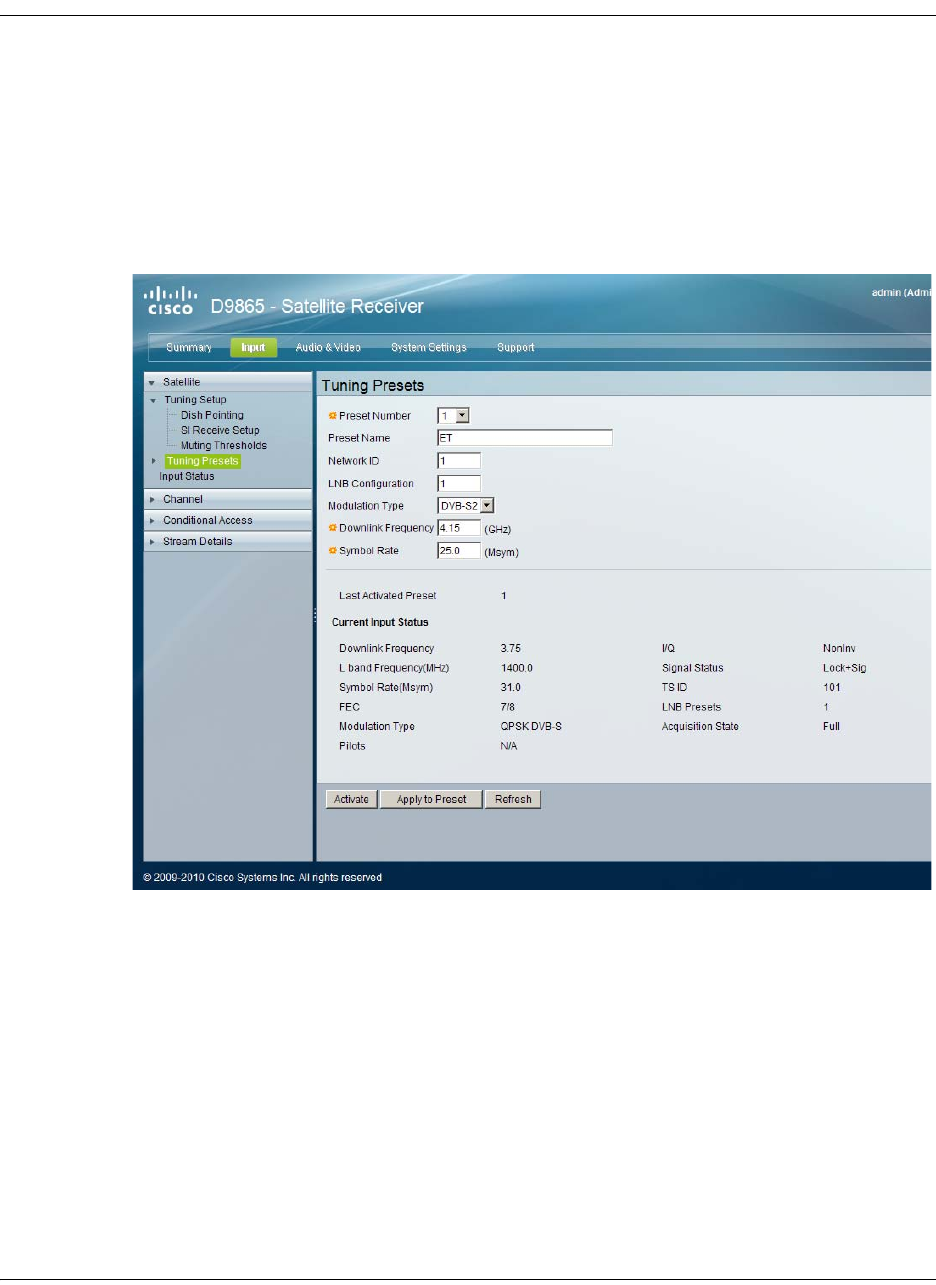The width and height of the screenshot is (936, 1285).
Task: Click the Symbol Rate input field
Action: coord(459,549)
